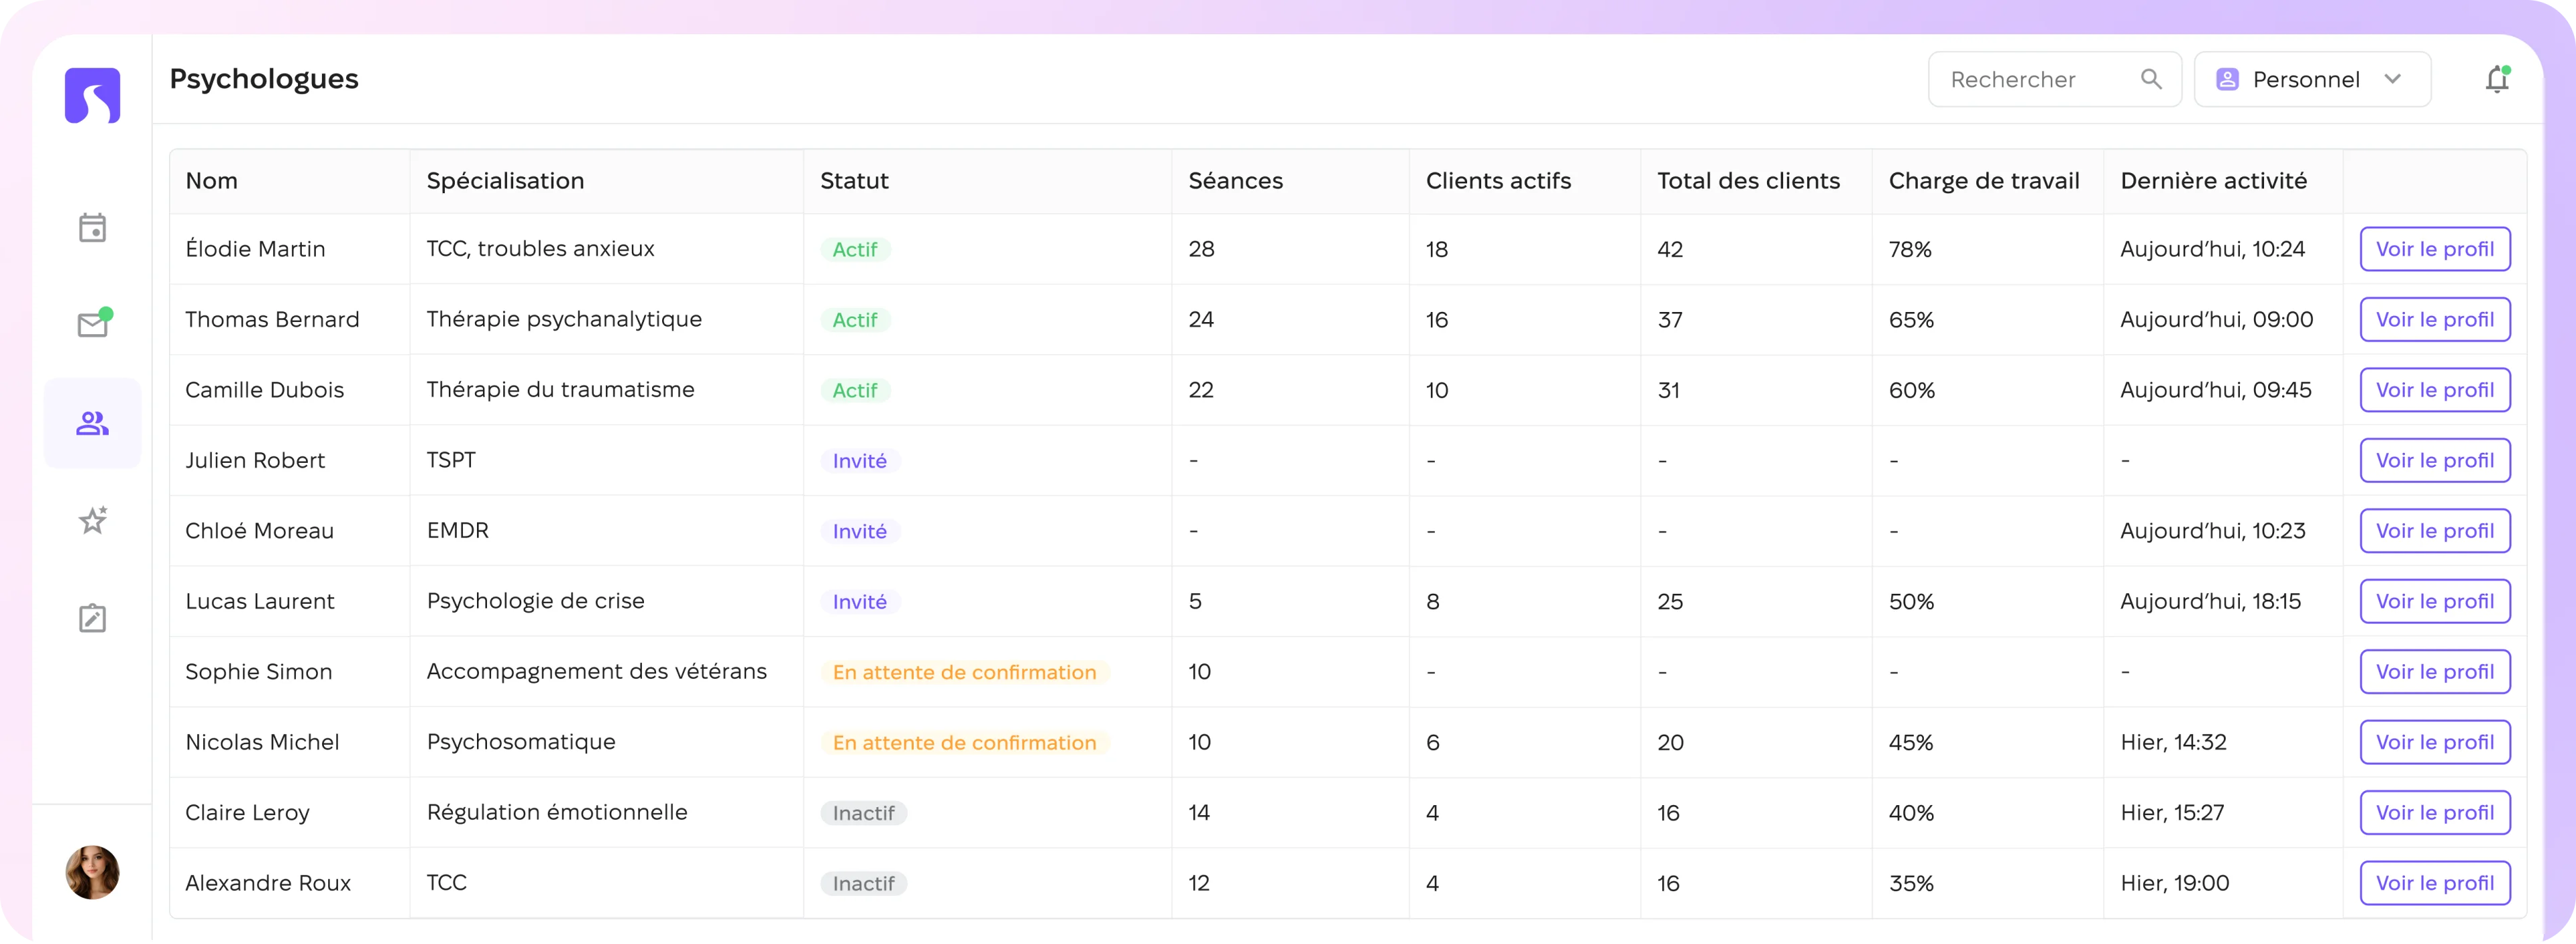Open the calendar icon in sidebar

pos(92,228)
